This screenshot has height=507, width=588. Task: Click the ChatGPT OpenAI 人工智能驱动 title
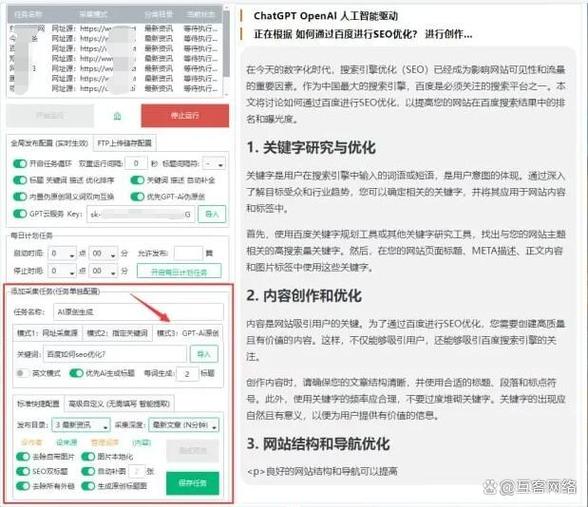coord(325,16)
